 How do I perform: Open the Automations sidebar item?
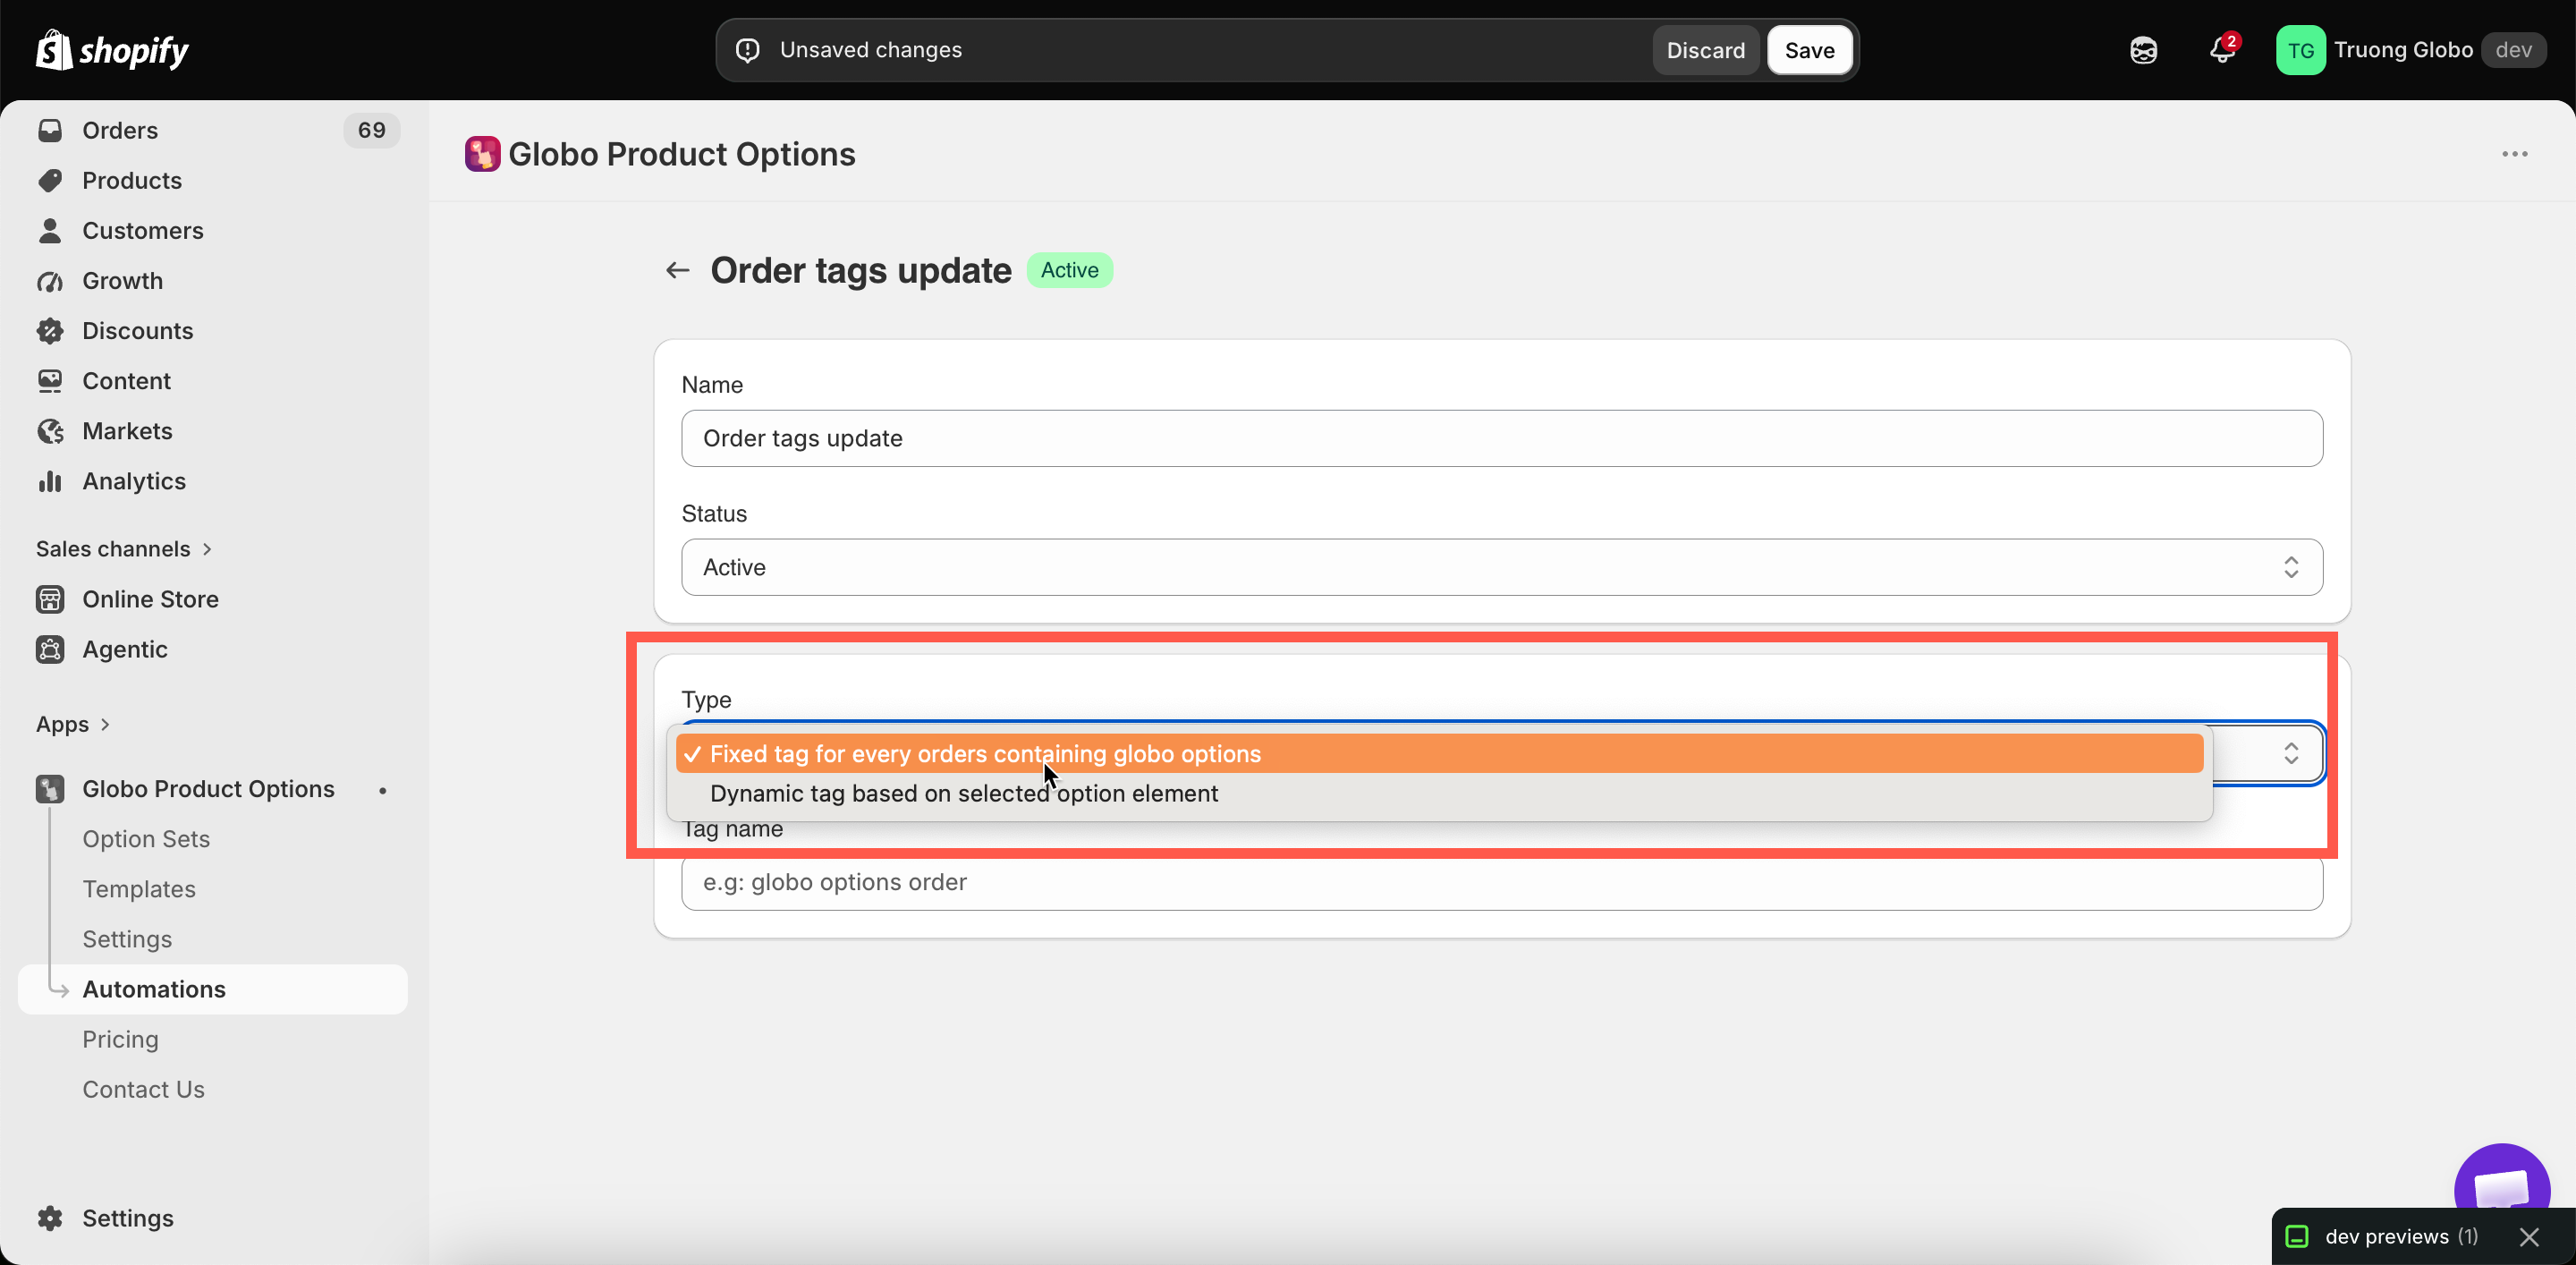(x=212, y=989)
